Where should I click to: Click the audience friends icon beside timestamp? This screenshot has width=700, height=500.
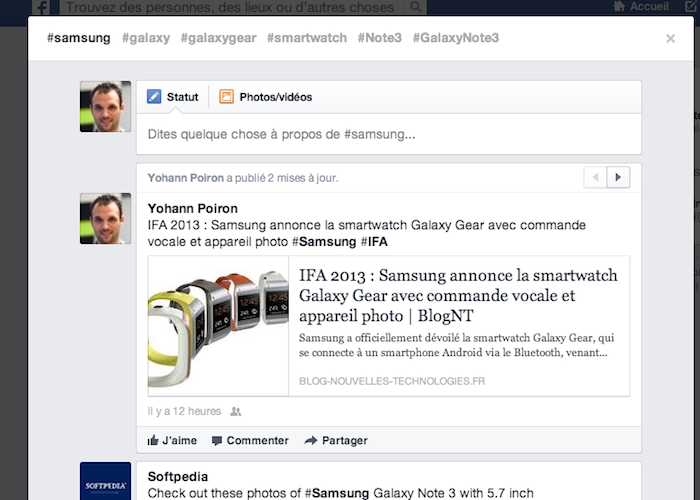click(x=235, y=411)
